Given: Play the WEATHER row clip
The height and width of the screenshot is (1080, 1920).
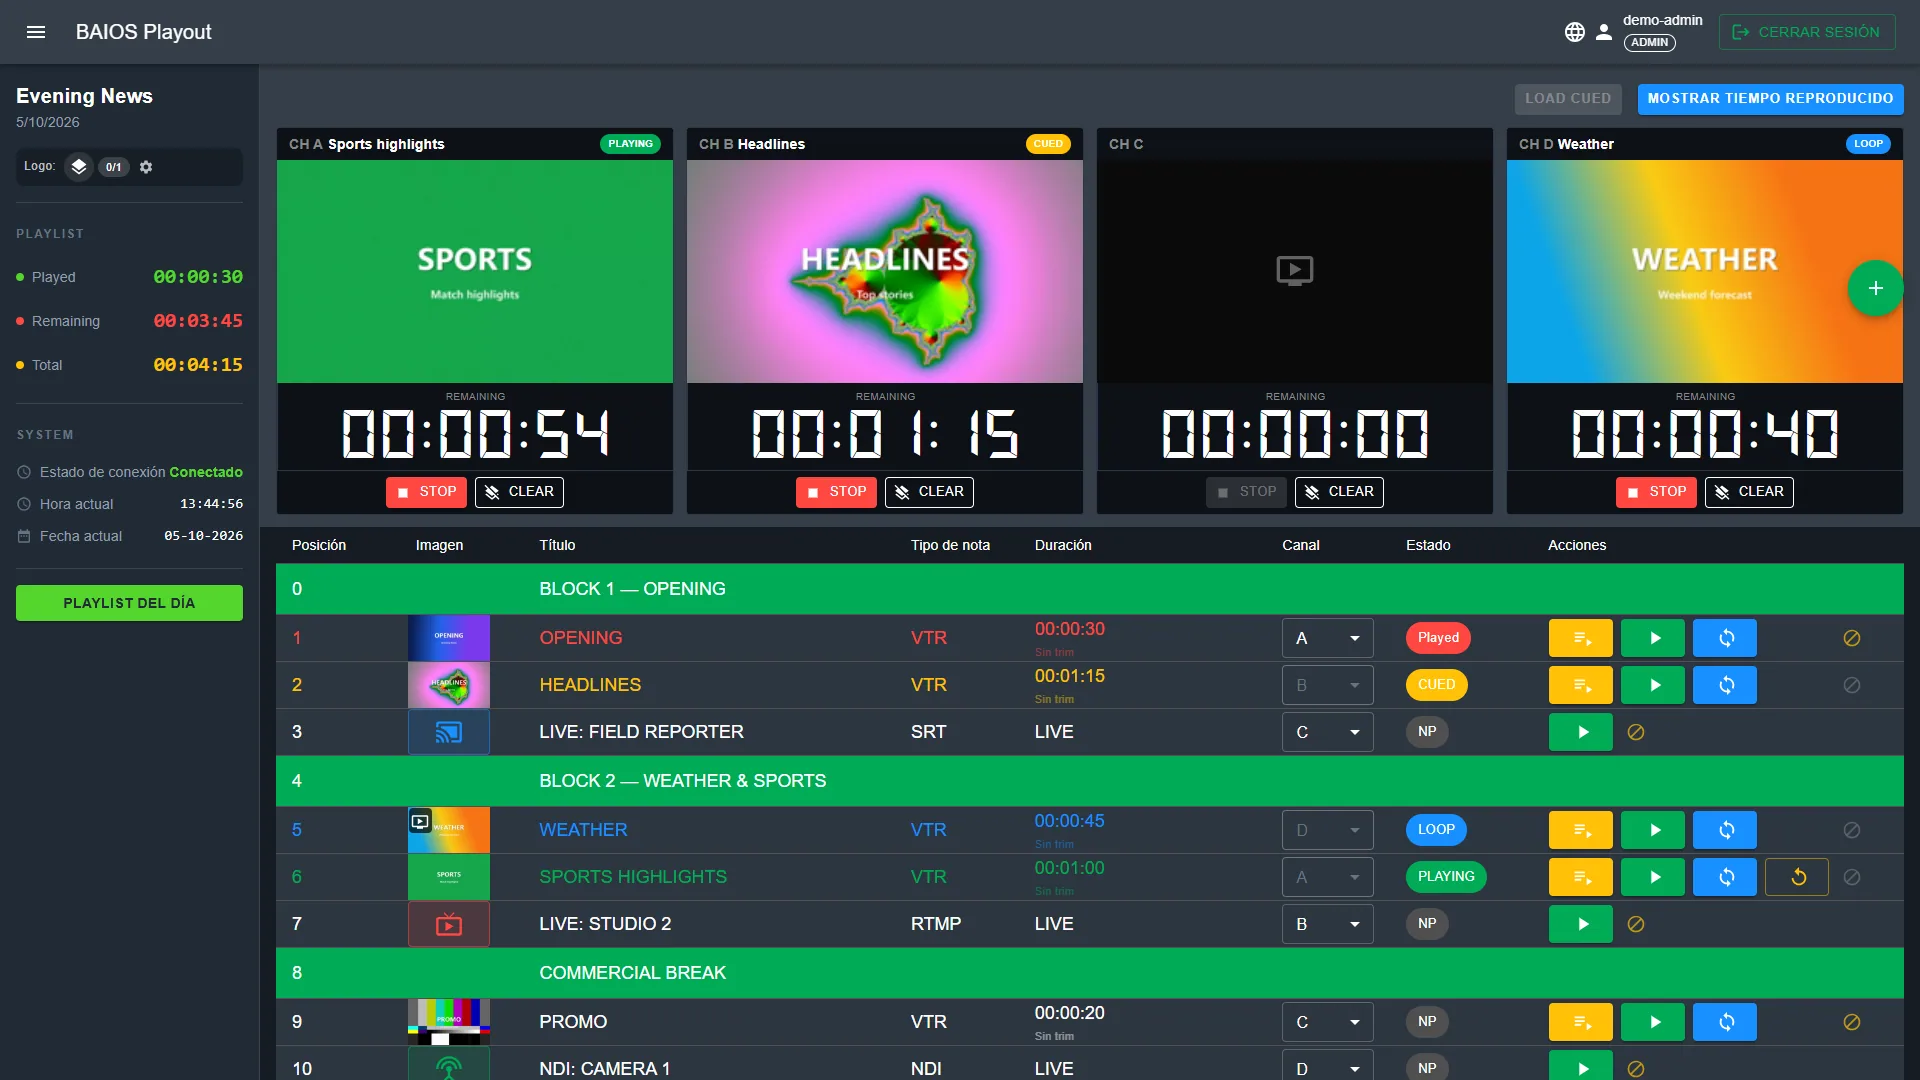Looking at the screenshot, I should [x=1652, y=830].
